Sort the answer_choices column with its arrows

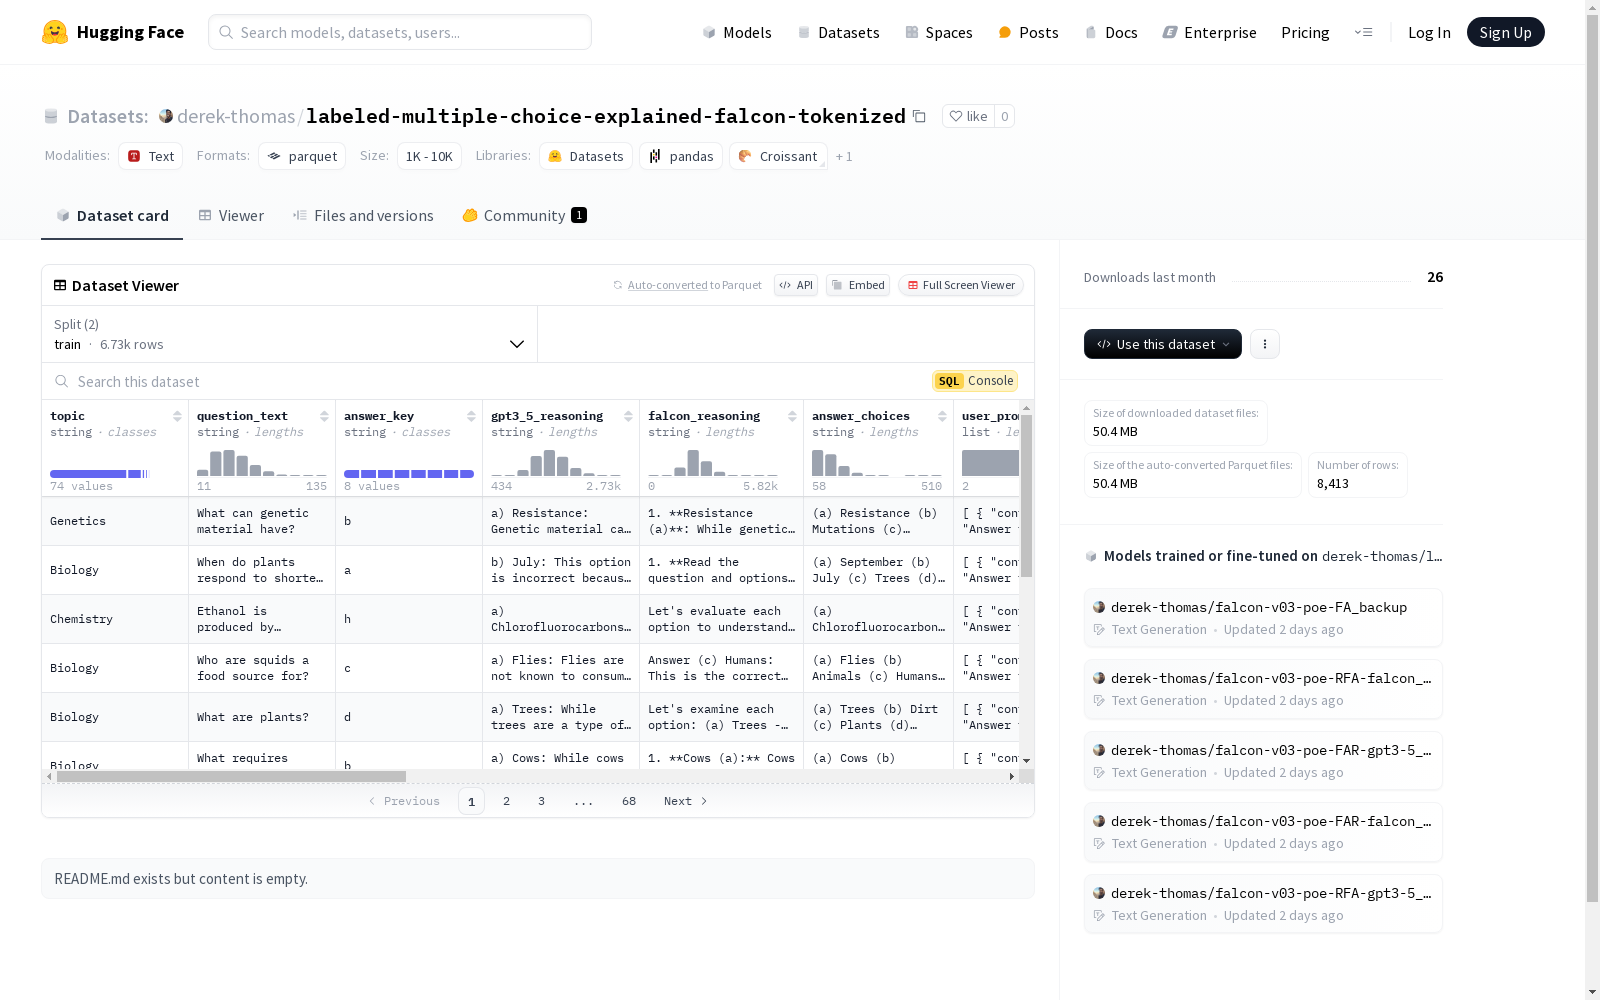pyautogui.click(x=942, y=416)
